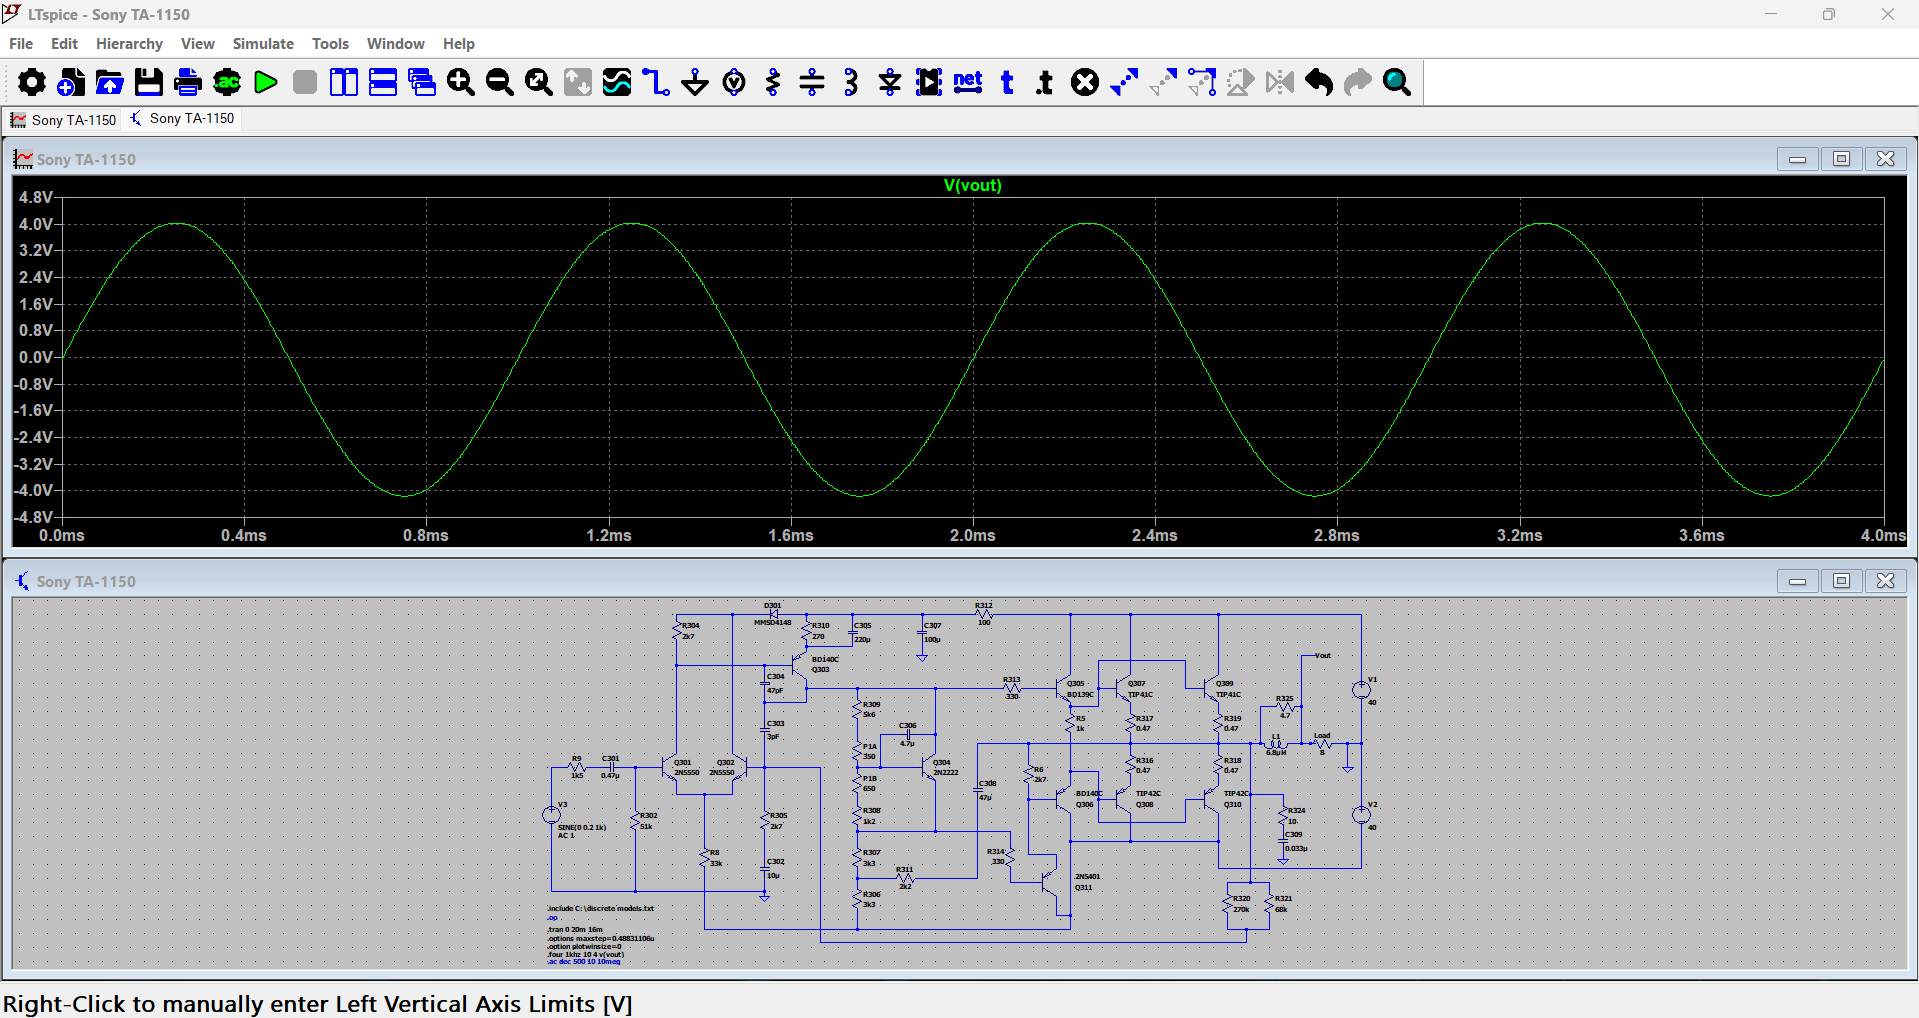The image size is (1919, 1018).
Task: Select the Net label tool
Action: [968, 82]
